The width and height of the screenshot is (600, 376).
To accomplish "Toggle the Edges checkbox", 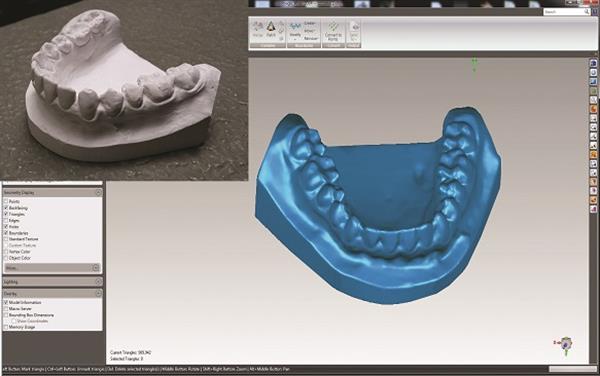I will tap(6, 220).
